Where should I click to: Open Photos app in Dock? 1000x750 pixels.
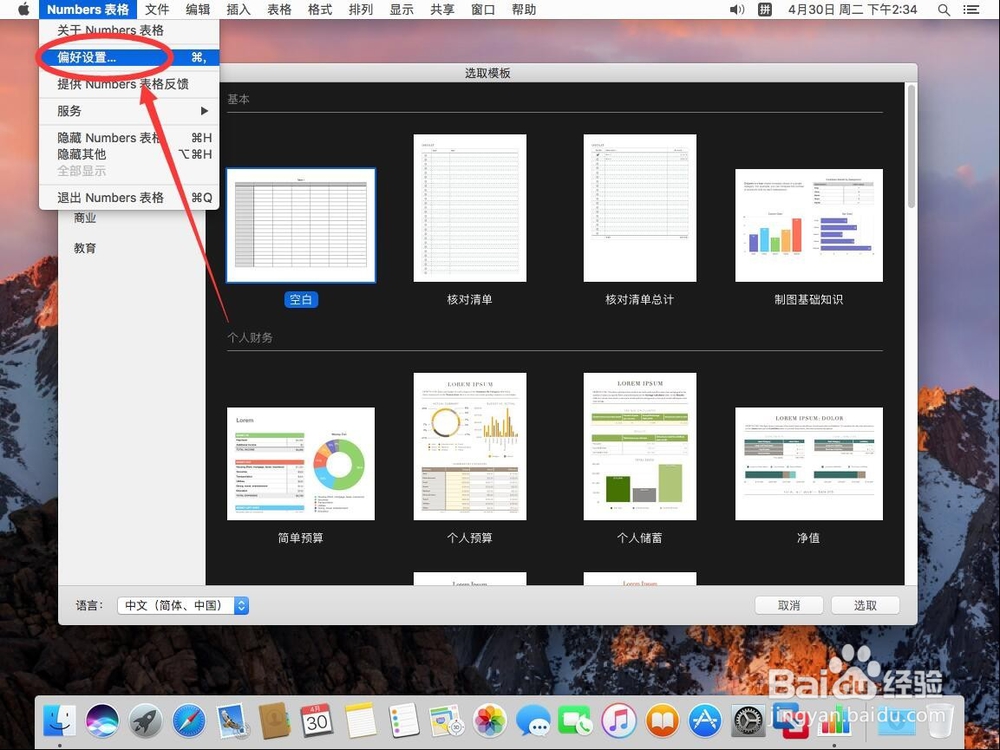tap(490, 721)
